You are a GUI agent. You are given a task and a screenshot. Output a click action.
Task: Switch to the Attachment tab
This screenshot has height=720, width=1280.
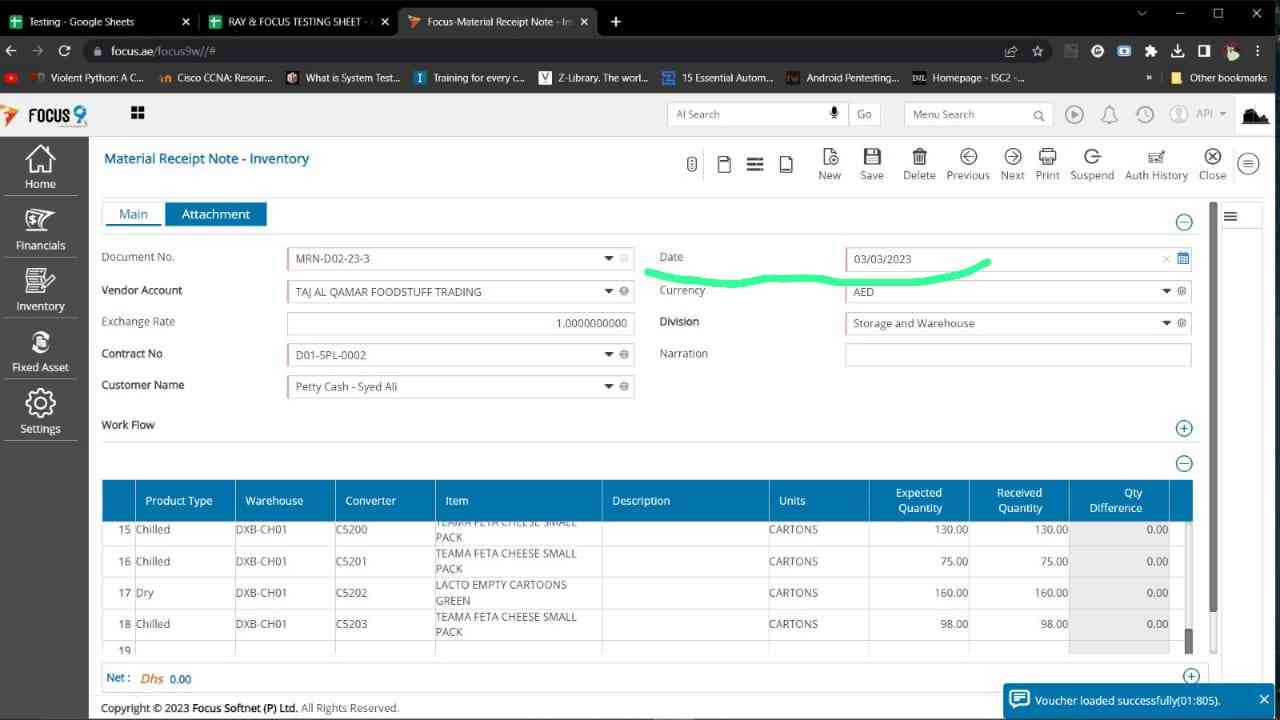tap(215, 214)
